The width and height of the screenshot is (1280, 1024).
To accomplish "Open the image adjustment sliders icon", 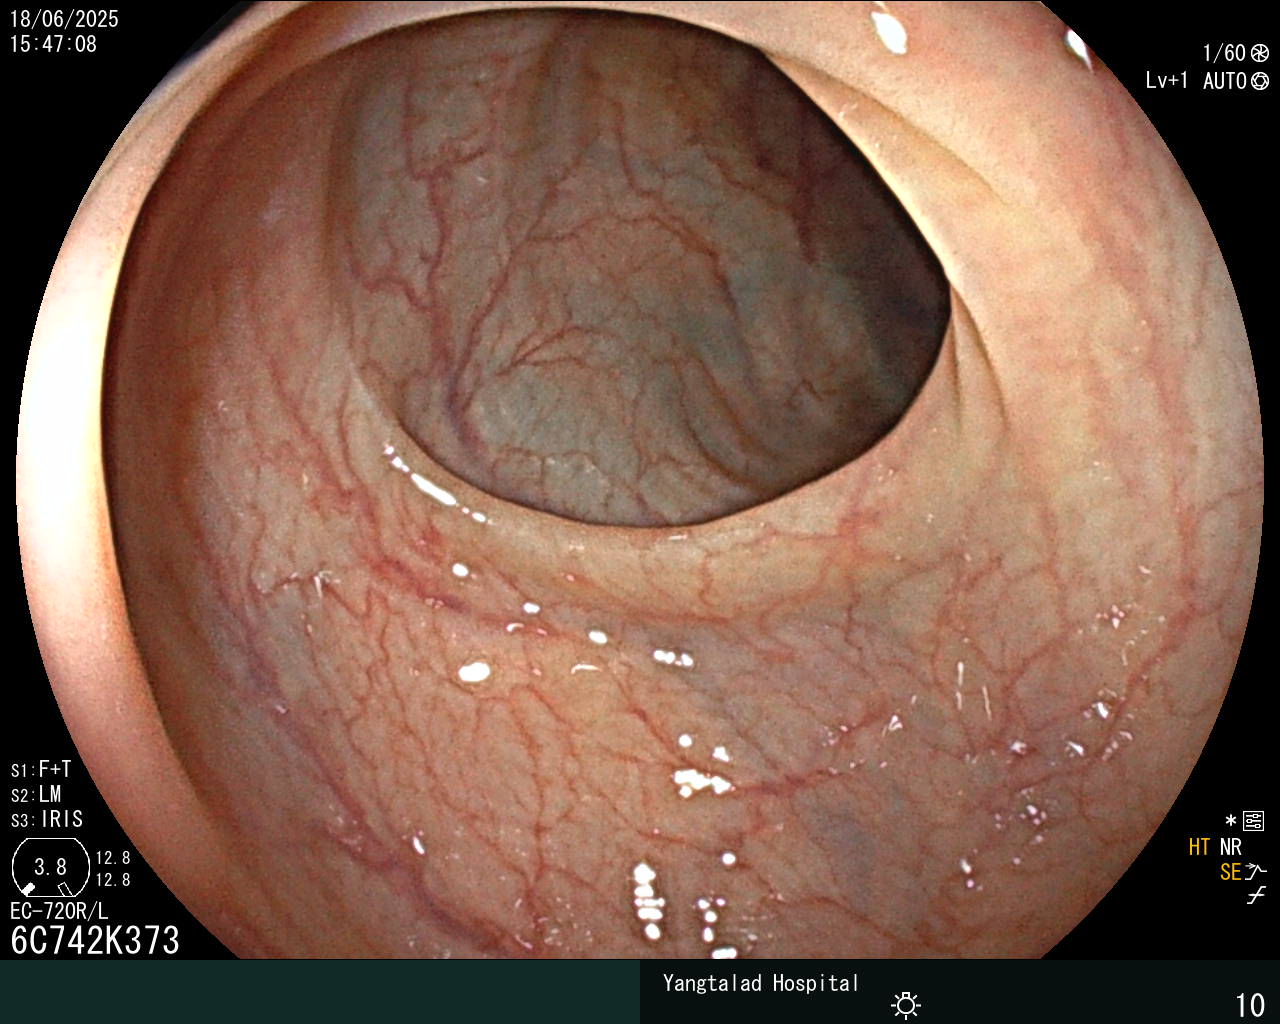I will [1254, 822].
